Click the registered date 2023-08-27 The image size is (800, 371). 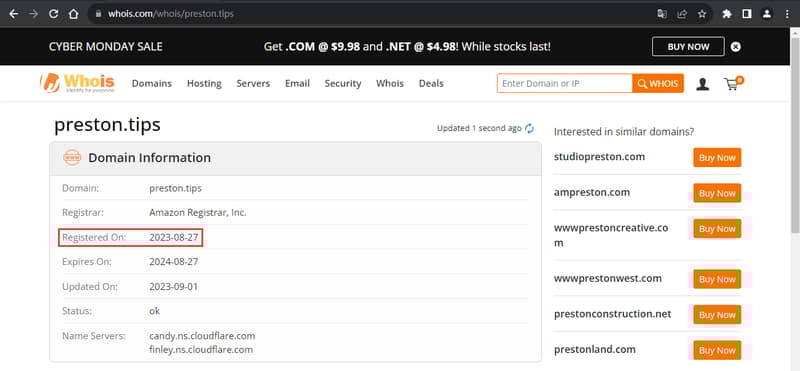(173, 237)
